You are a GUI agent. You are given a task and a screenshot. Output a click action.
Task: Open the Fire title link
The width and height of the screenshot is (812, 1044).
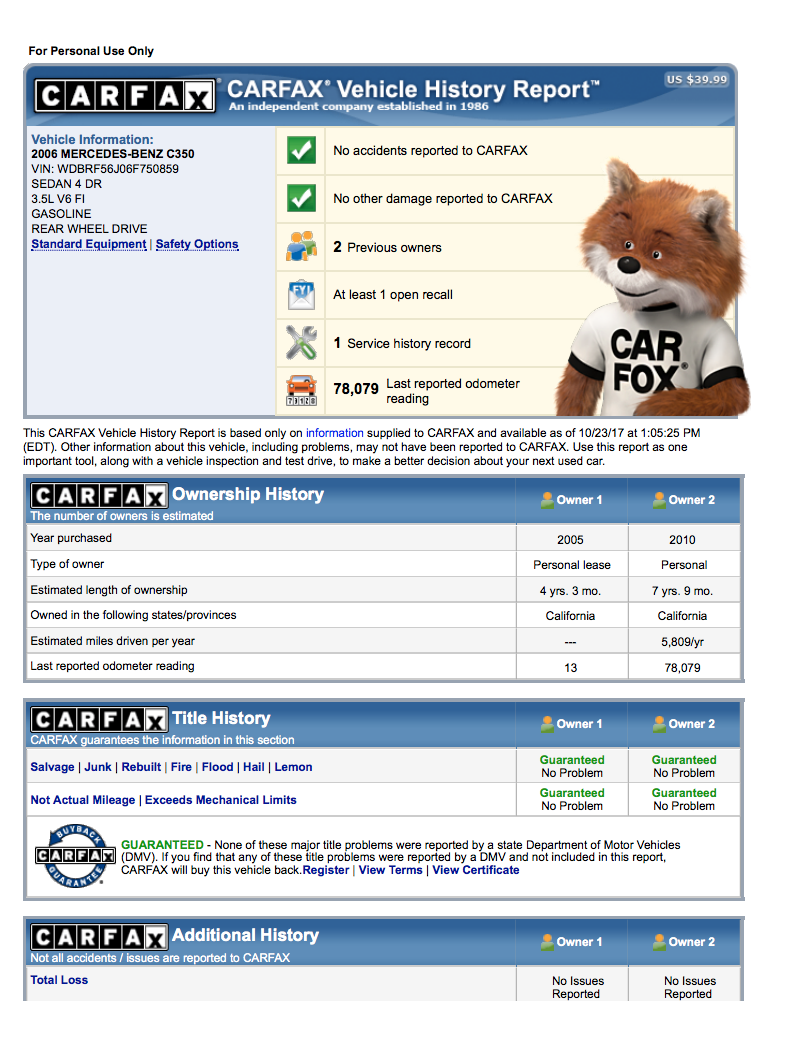point(181,767)
